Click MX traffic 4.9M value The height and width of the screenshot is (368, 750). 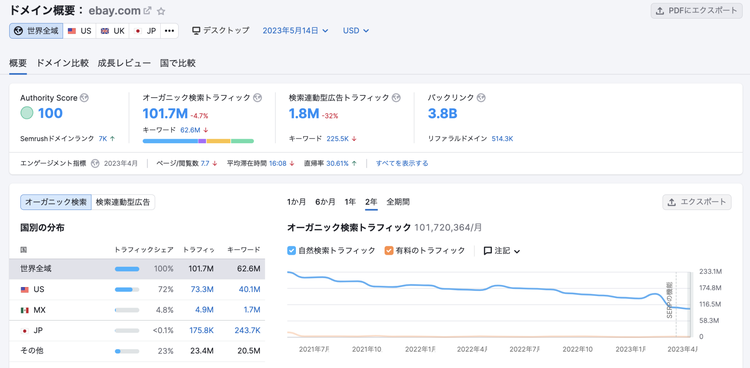(x=204, y=310)
